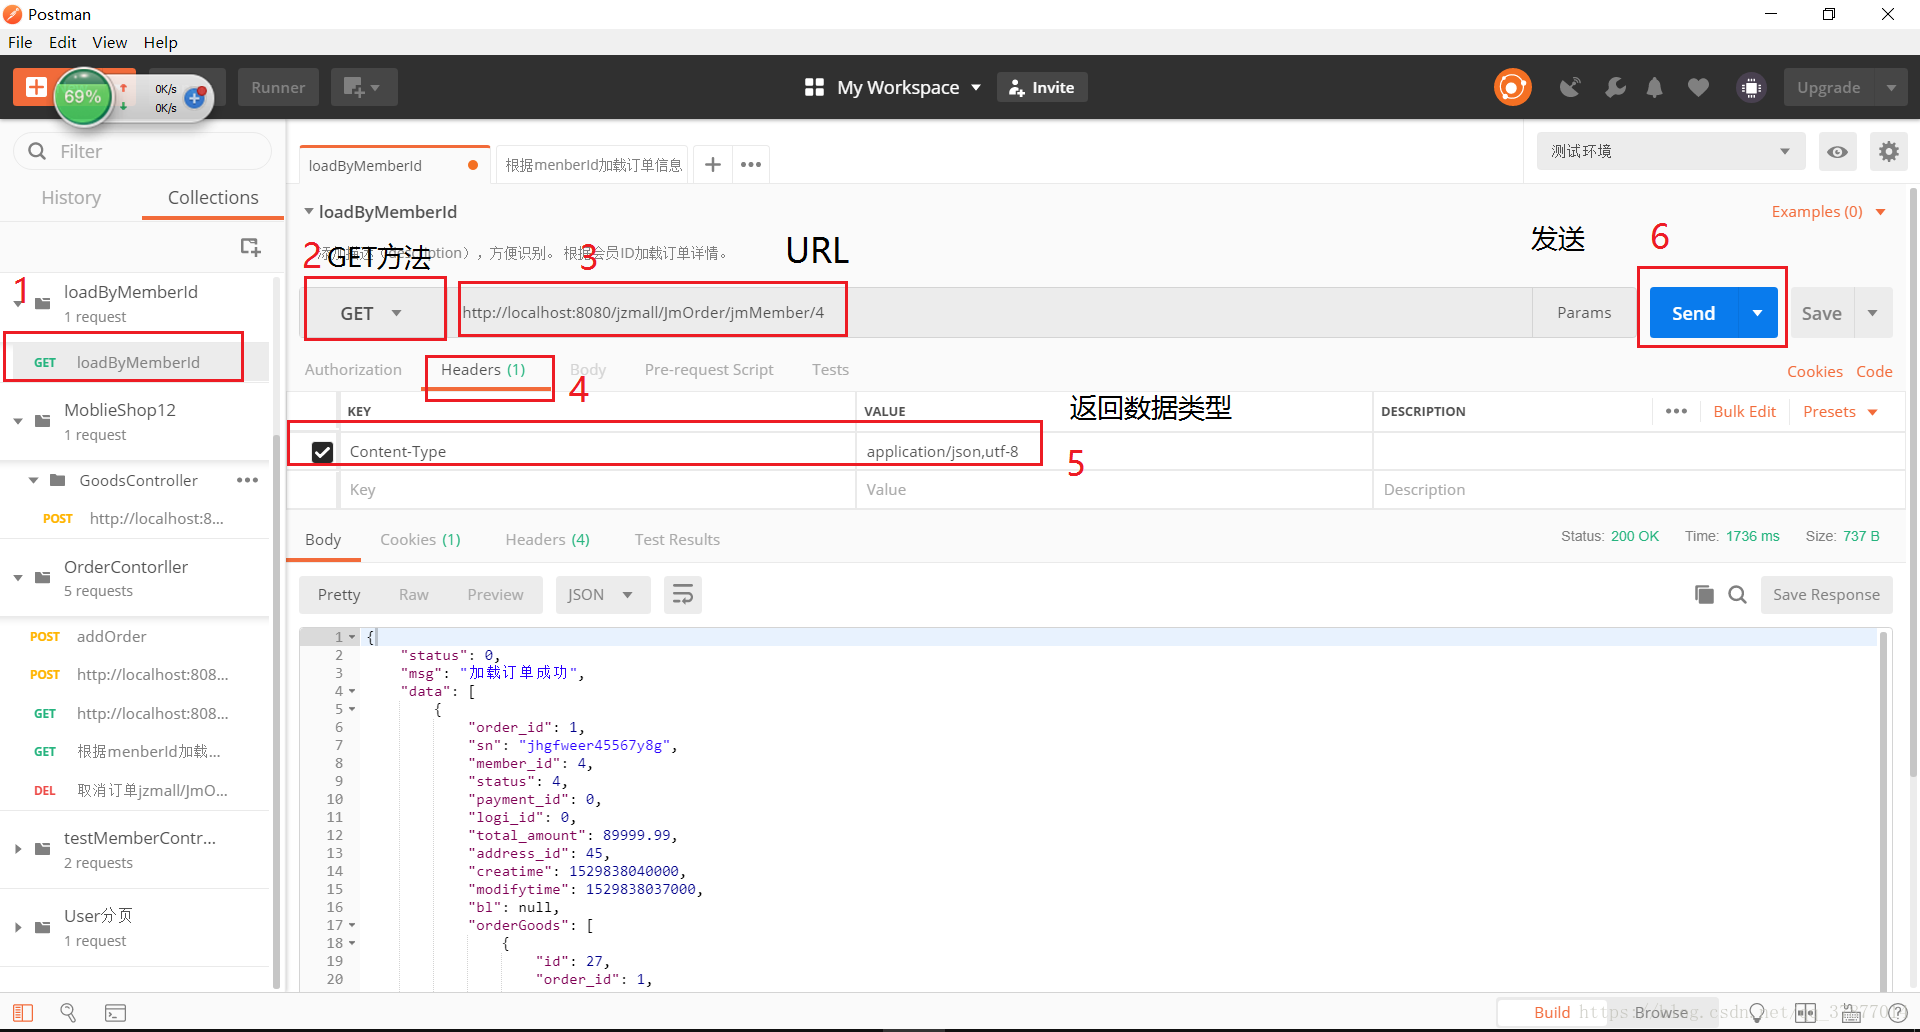The image size is (1920, 1032).
Task: Toggle response line wrap icon
Action: (682, 595)
